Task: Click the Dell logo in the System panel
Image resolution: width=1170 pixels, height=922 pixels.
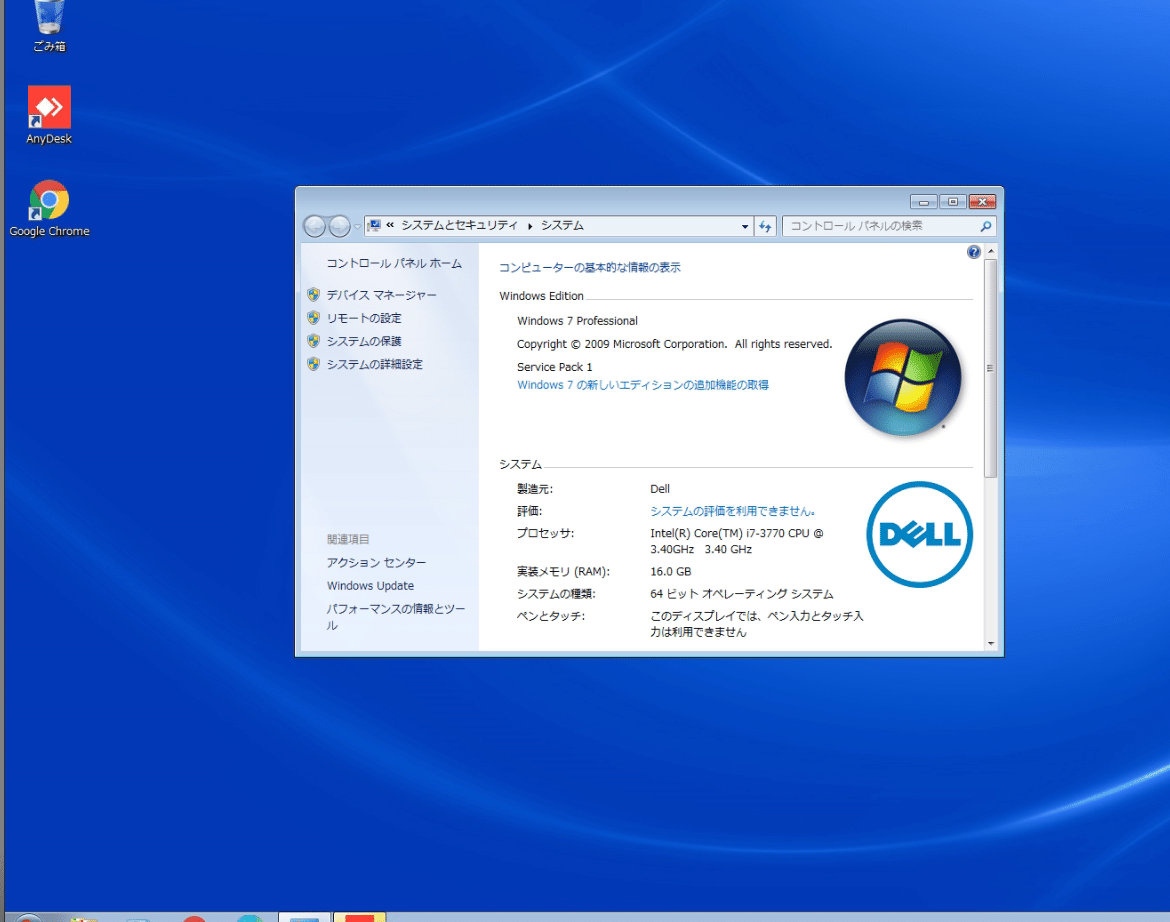Action: (918, 534)
